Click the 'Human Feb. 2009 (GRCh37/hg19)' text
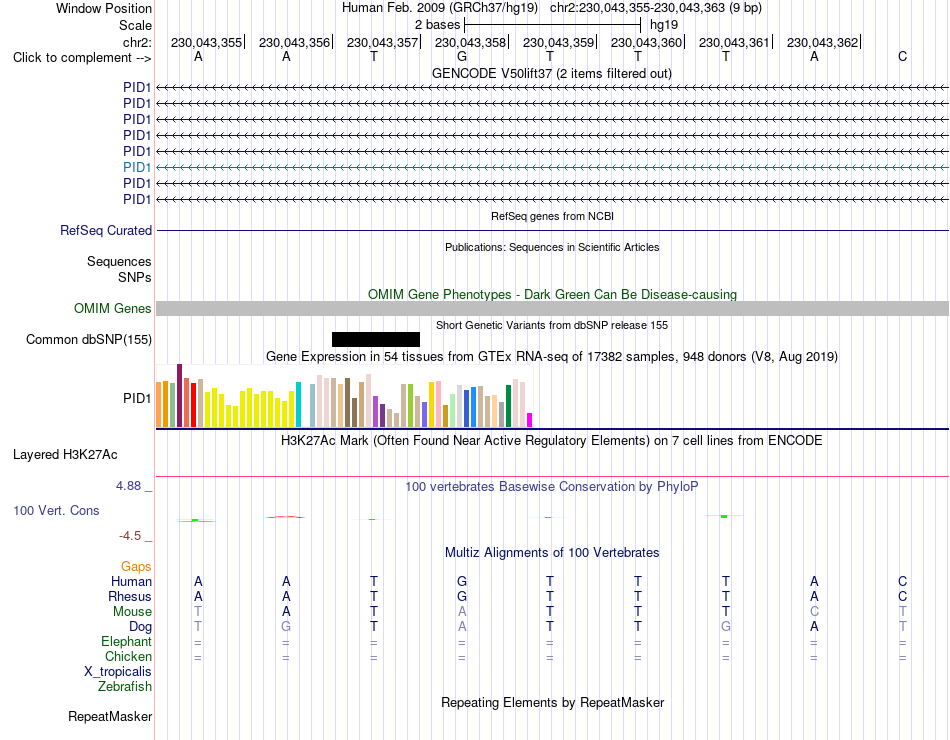950x740 pixels. tap(440, 8)
